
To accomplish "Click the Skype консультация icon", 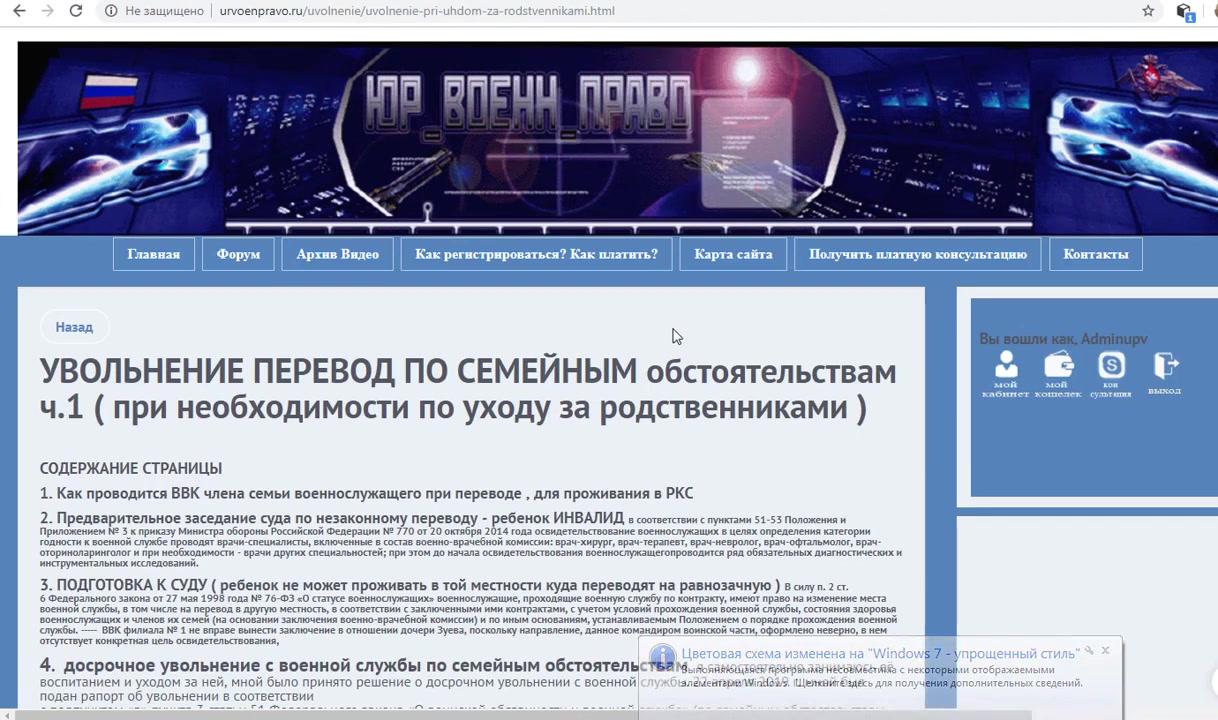I will tap(1111, 374).
